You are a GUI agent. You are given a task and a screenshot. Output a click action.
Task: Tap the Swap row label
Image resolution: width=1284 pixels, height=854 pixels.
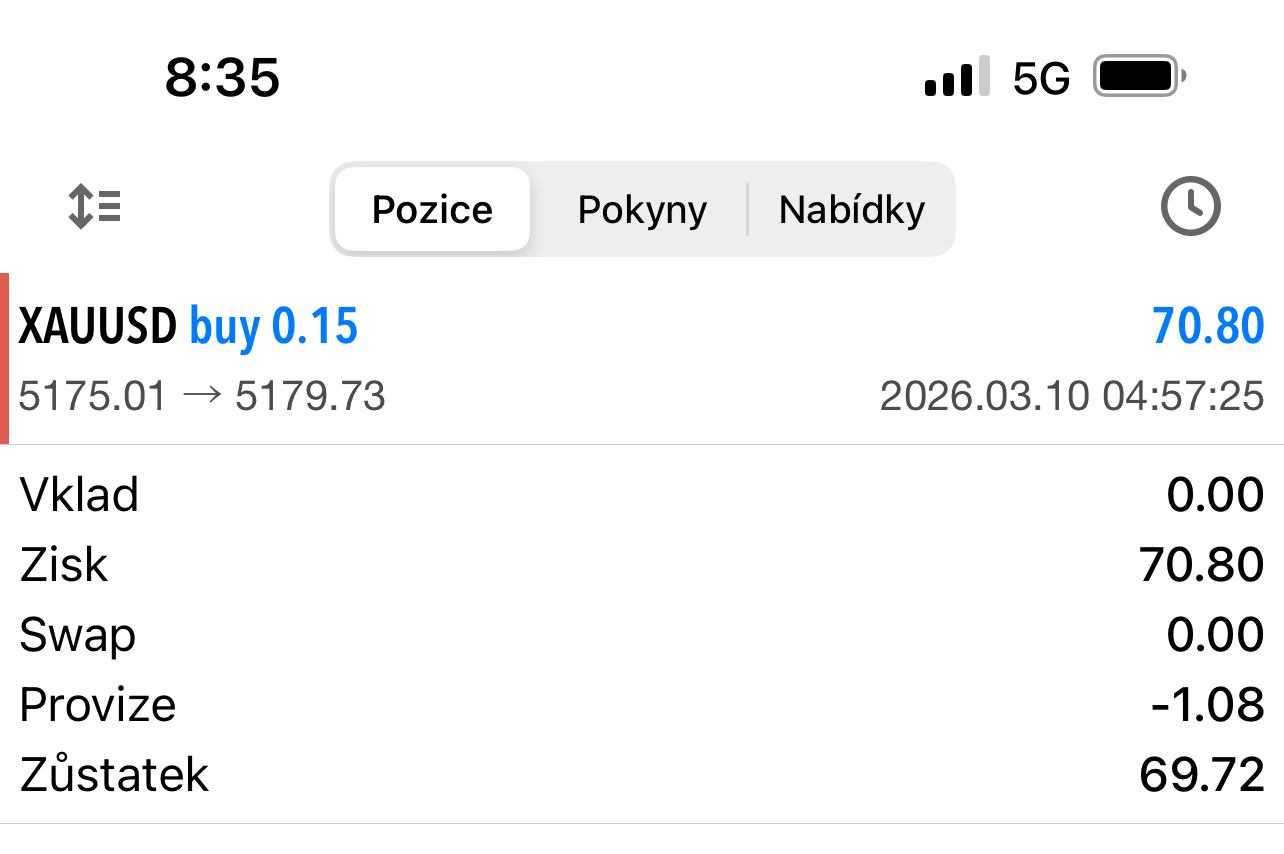tap(77, 635)
